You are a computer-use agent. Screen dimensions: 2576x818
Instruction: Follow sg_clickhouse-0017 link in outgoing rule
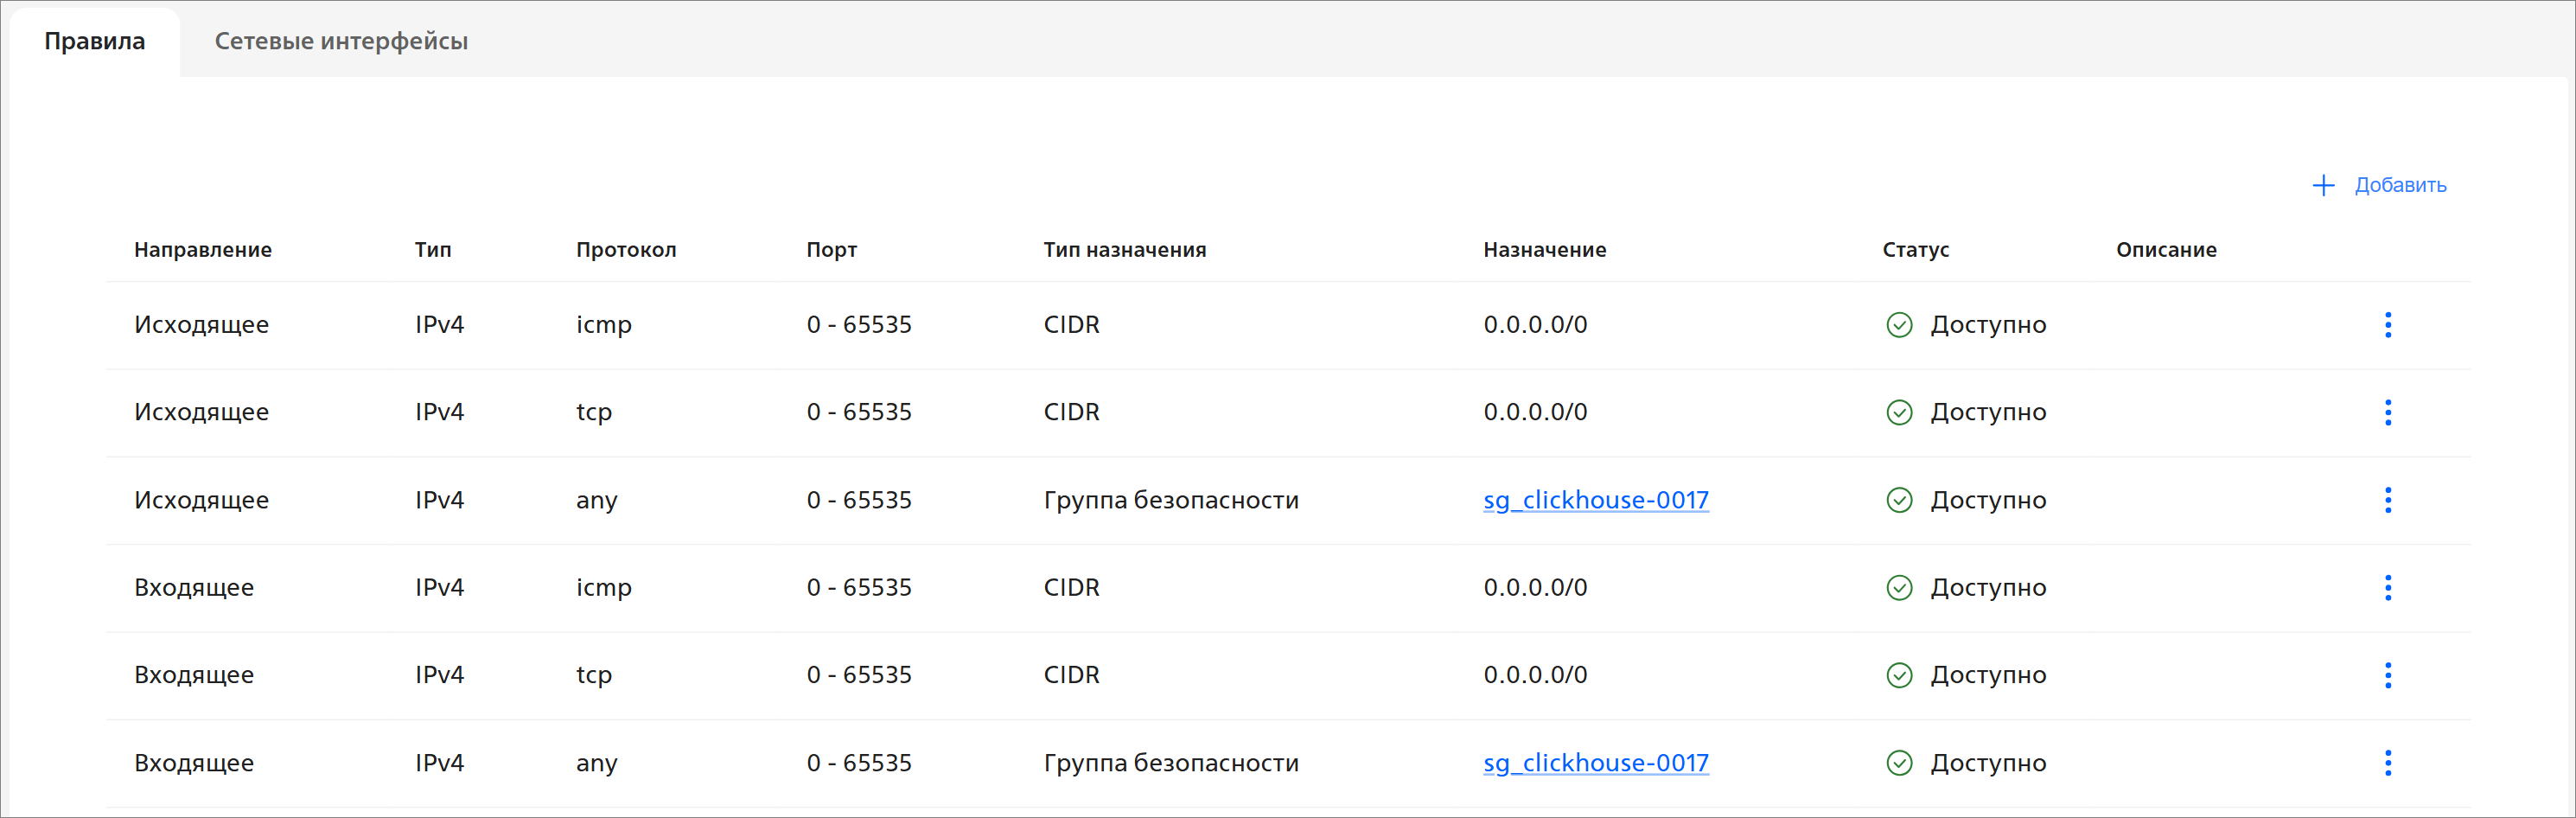point(1595,500)
